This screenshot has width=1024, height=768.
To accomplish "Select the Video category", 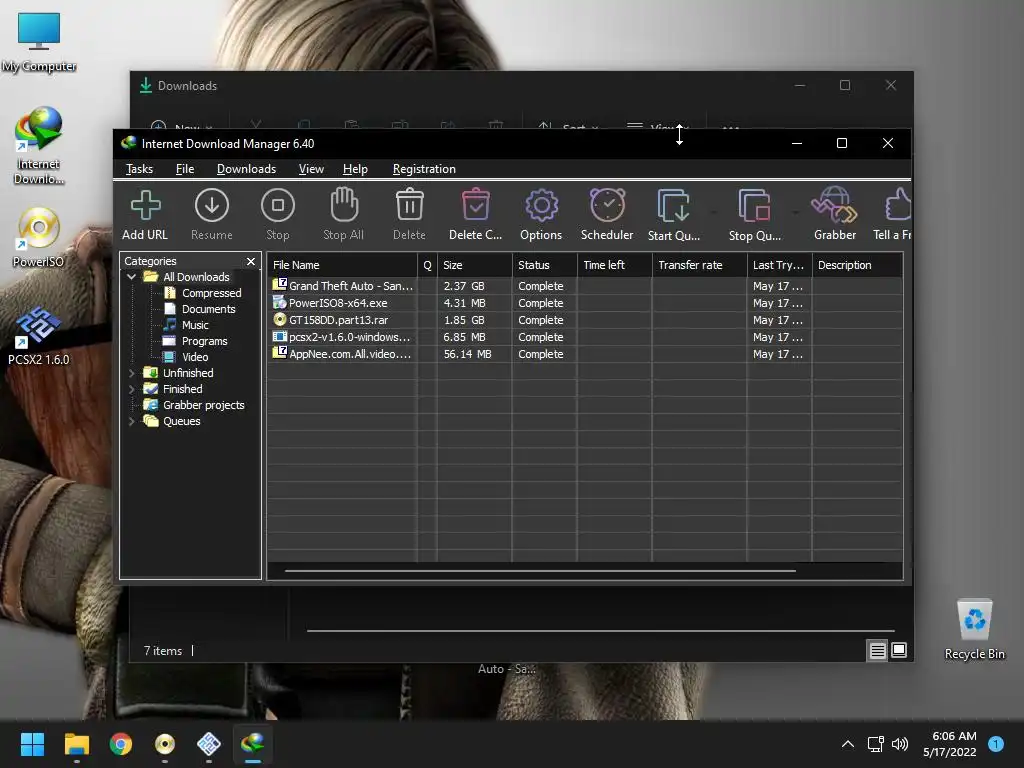I will 195,357.
